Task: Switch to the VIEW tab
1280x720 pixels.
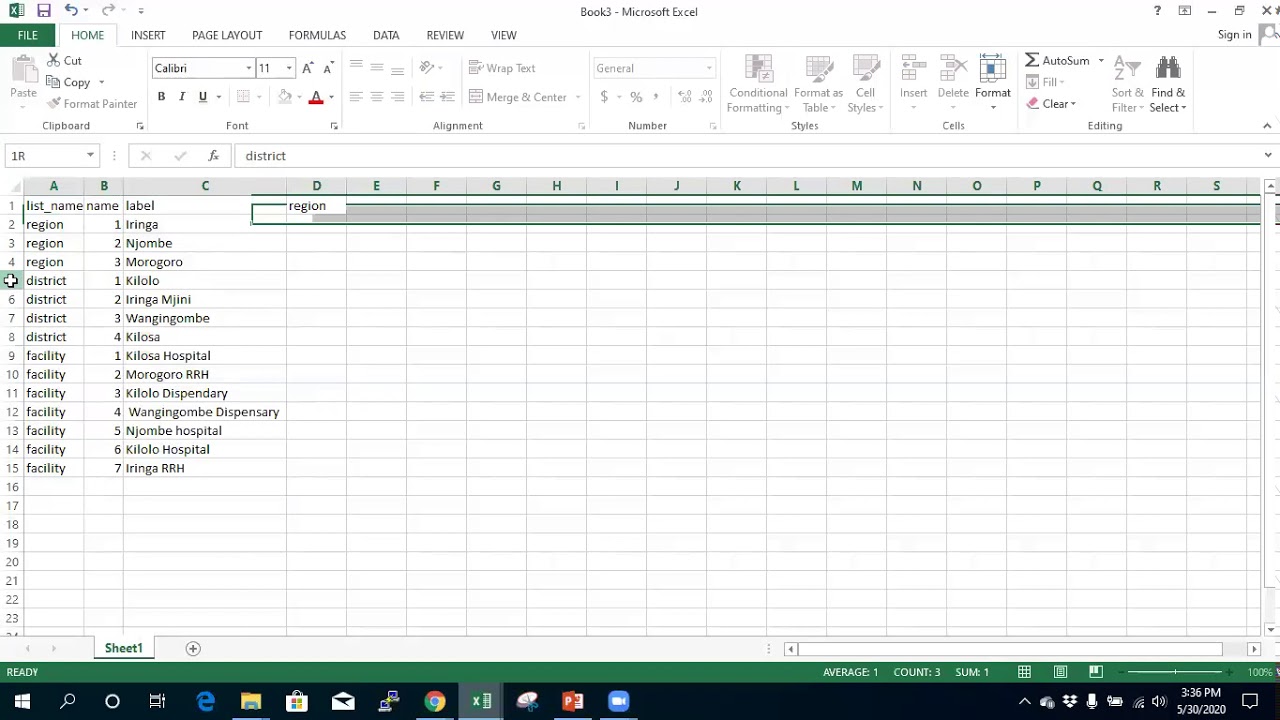Action: [504, 35]
